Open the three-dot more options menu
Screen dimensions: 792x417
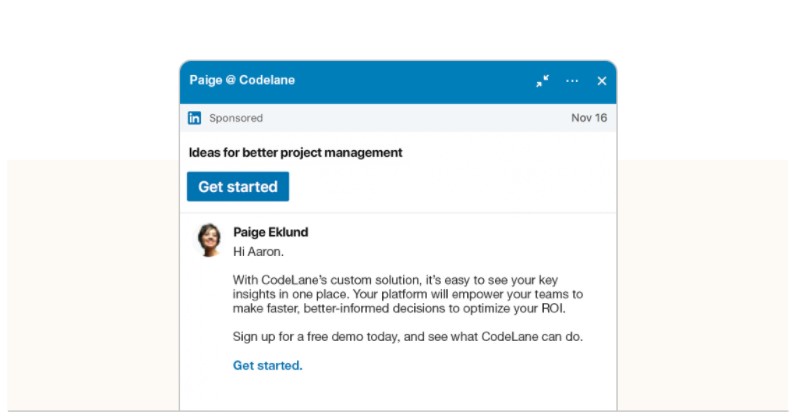point(572,81)
